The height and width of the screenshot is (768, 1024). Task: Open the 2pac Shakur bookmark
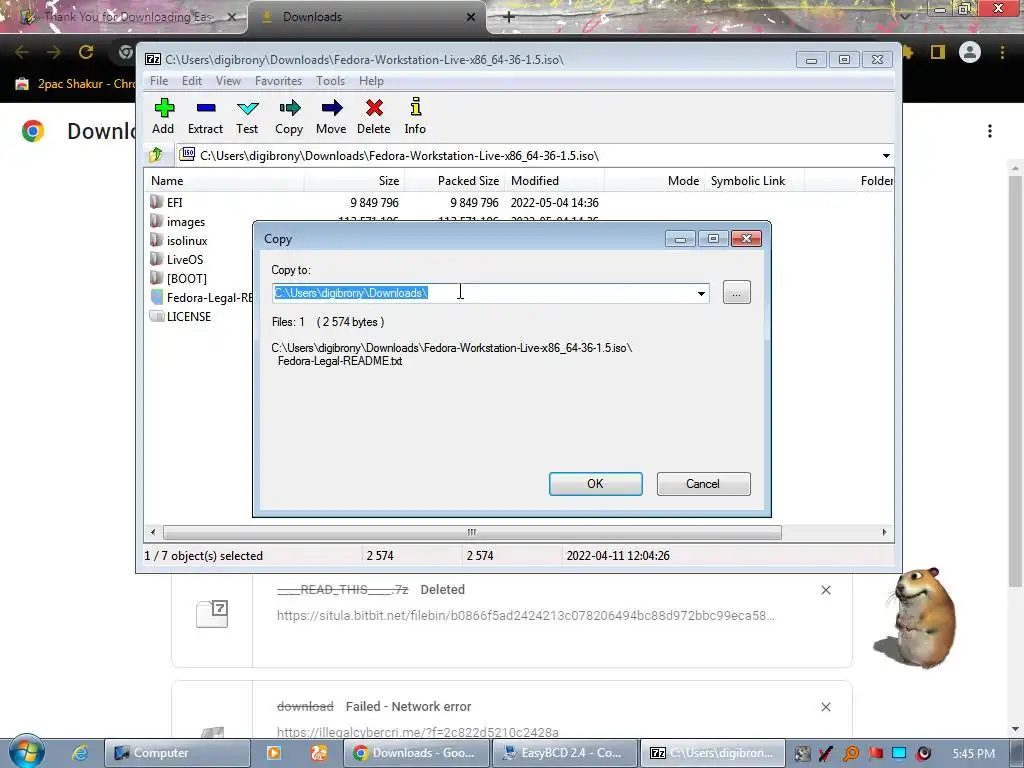pyautogui.click(x=75, y=84)
